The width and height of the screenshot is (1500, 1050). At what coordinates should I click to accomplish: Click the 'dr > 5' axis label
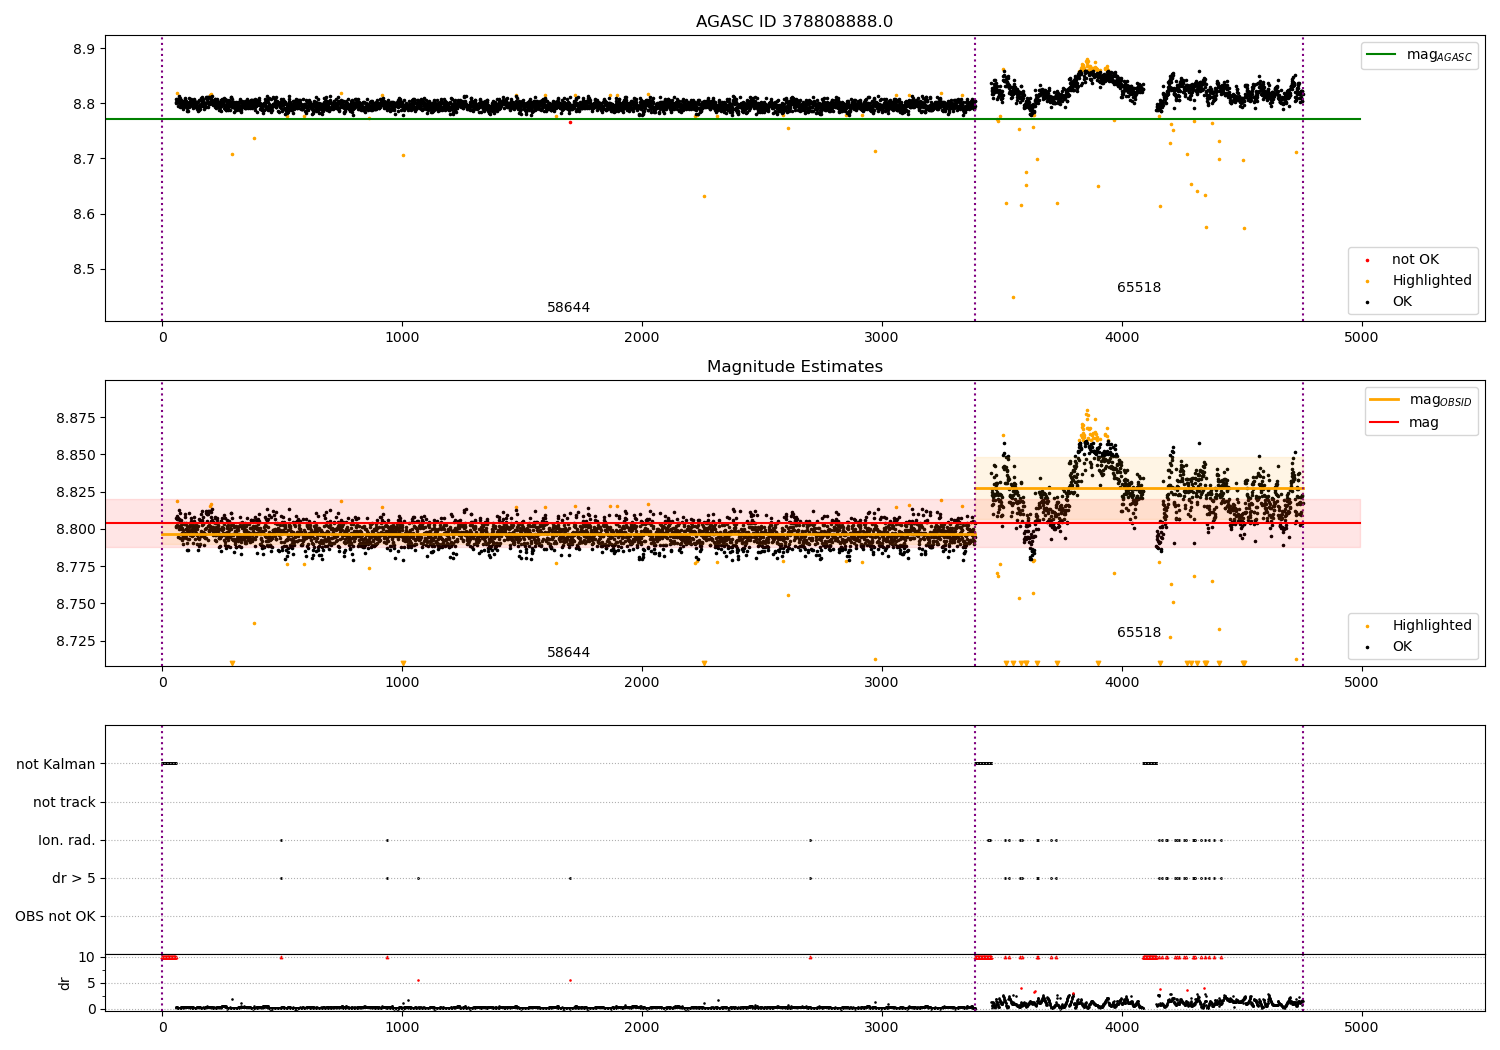coord(74,879)
